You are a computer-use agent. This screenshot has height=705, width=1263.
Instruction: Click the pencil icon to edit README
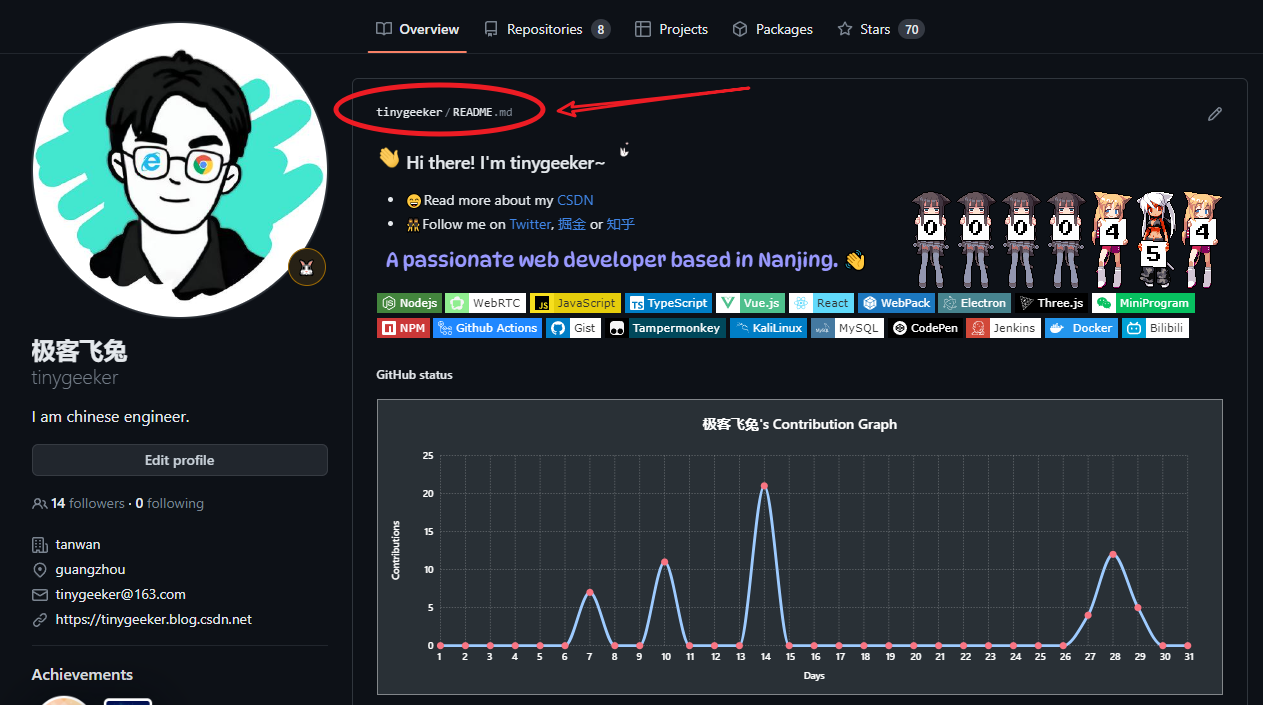pyautogui.click(x=1215, y=114)
